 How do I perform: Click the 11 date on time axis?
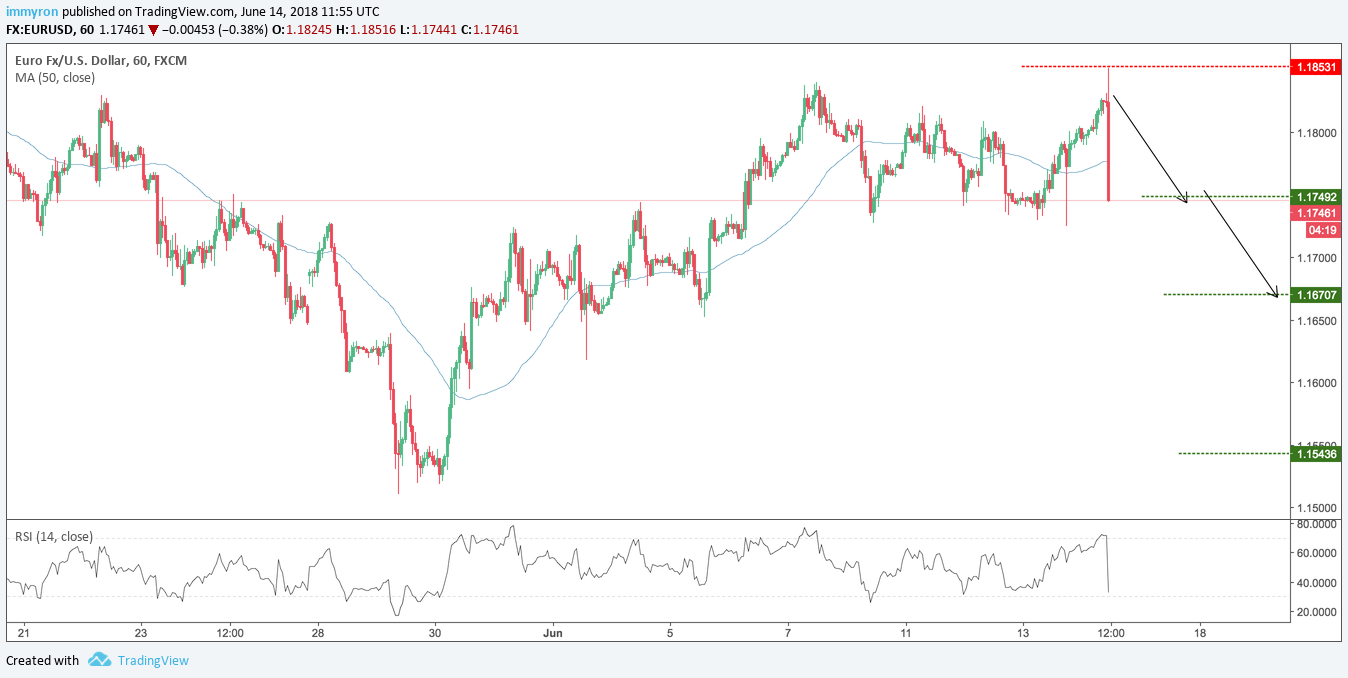pyautogui.click(x=905, y=633)
